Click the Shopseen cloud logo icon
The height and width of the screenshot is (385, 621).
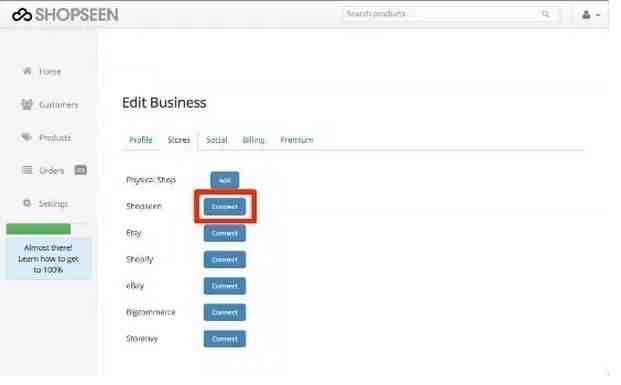tap(22, 15)
